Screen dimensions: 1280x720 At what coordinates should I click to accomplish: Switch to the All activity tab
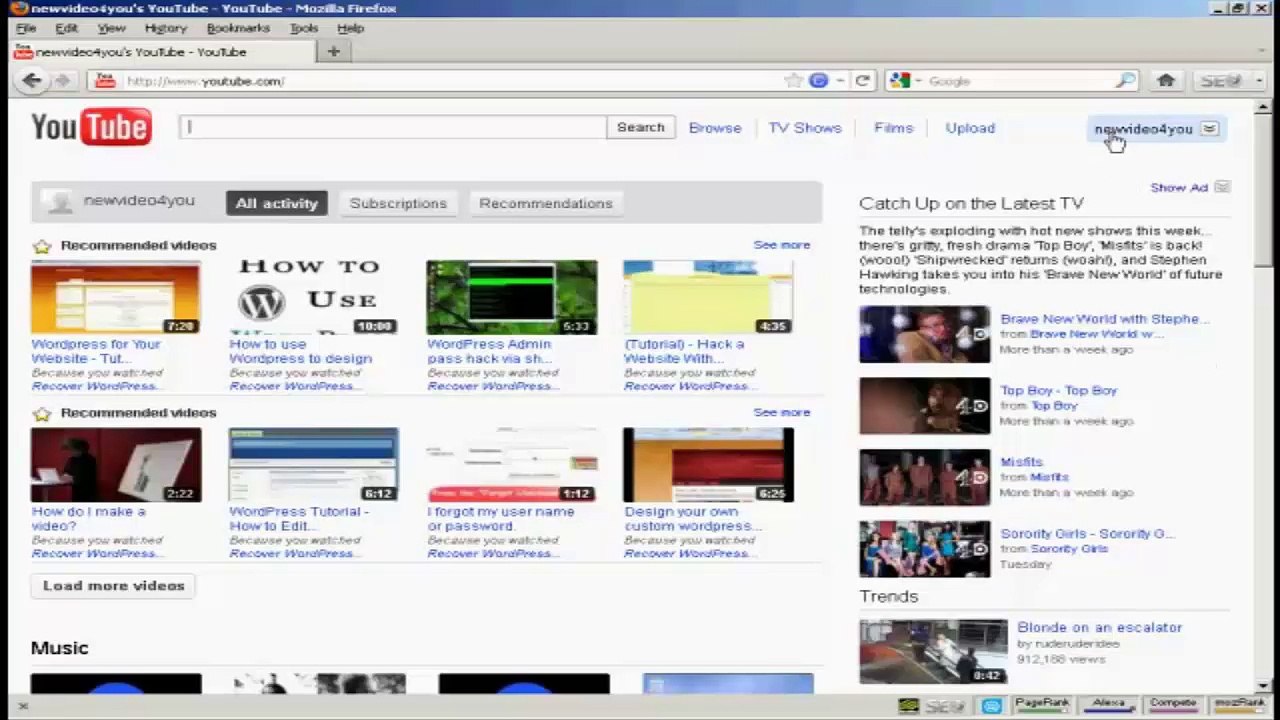point(277,203)
